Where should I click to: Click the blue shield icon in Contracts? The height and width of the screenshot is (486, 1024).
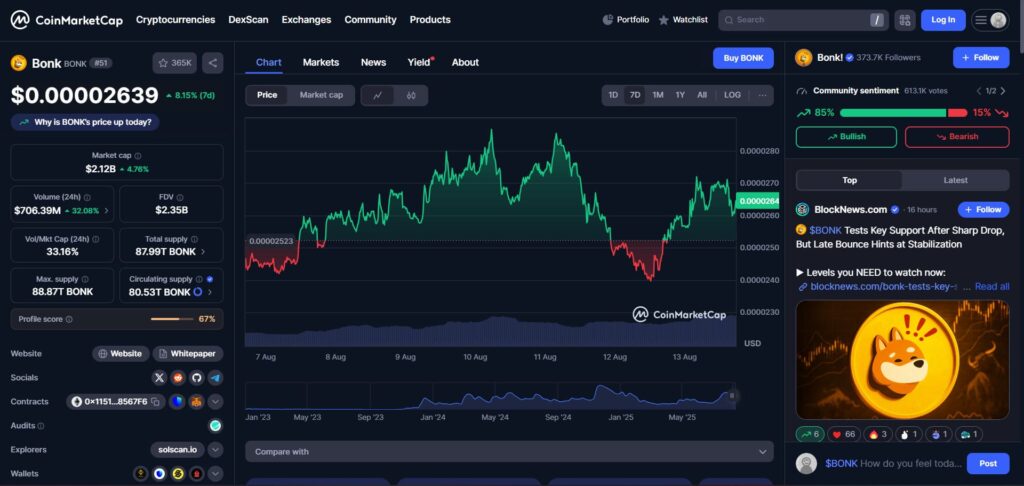click(x=177, y=402)
